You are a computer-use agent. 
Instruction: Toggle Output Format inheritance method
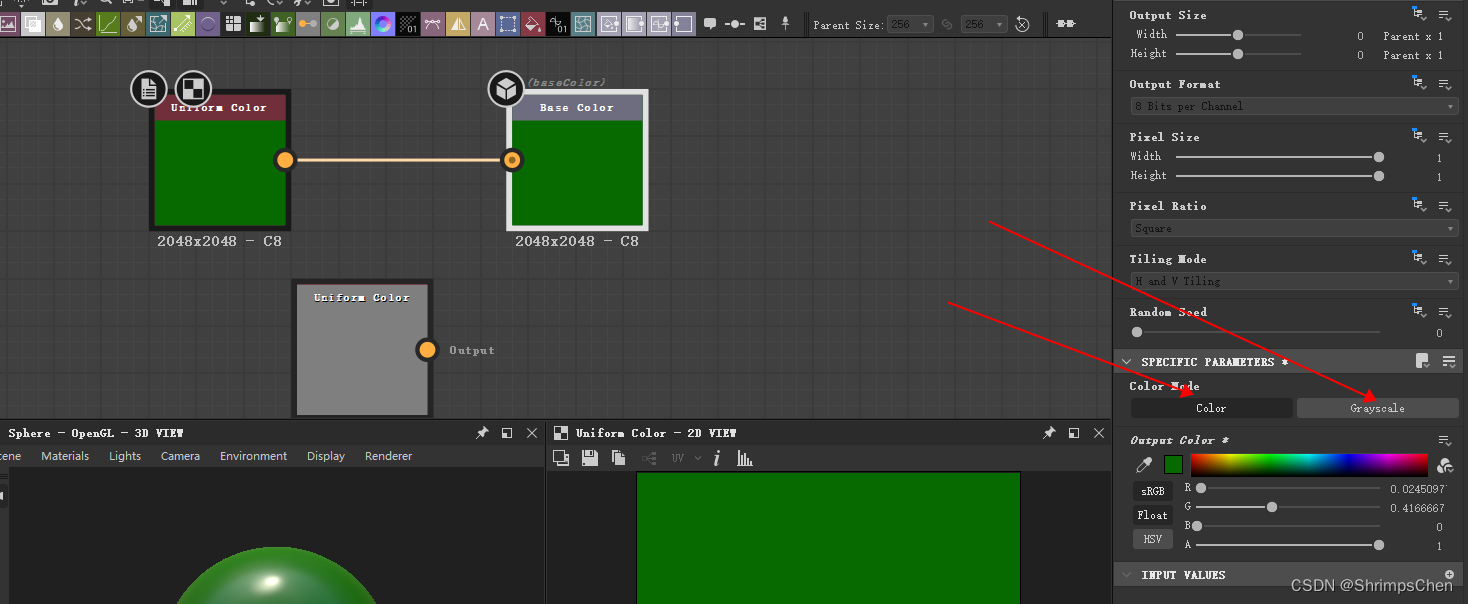point(1420,84)
